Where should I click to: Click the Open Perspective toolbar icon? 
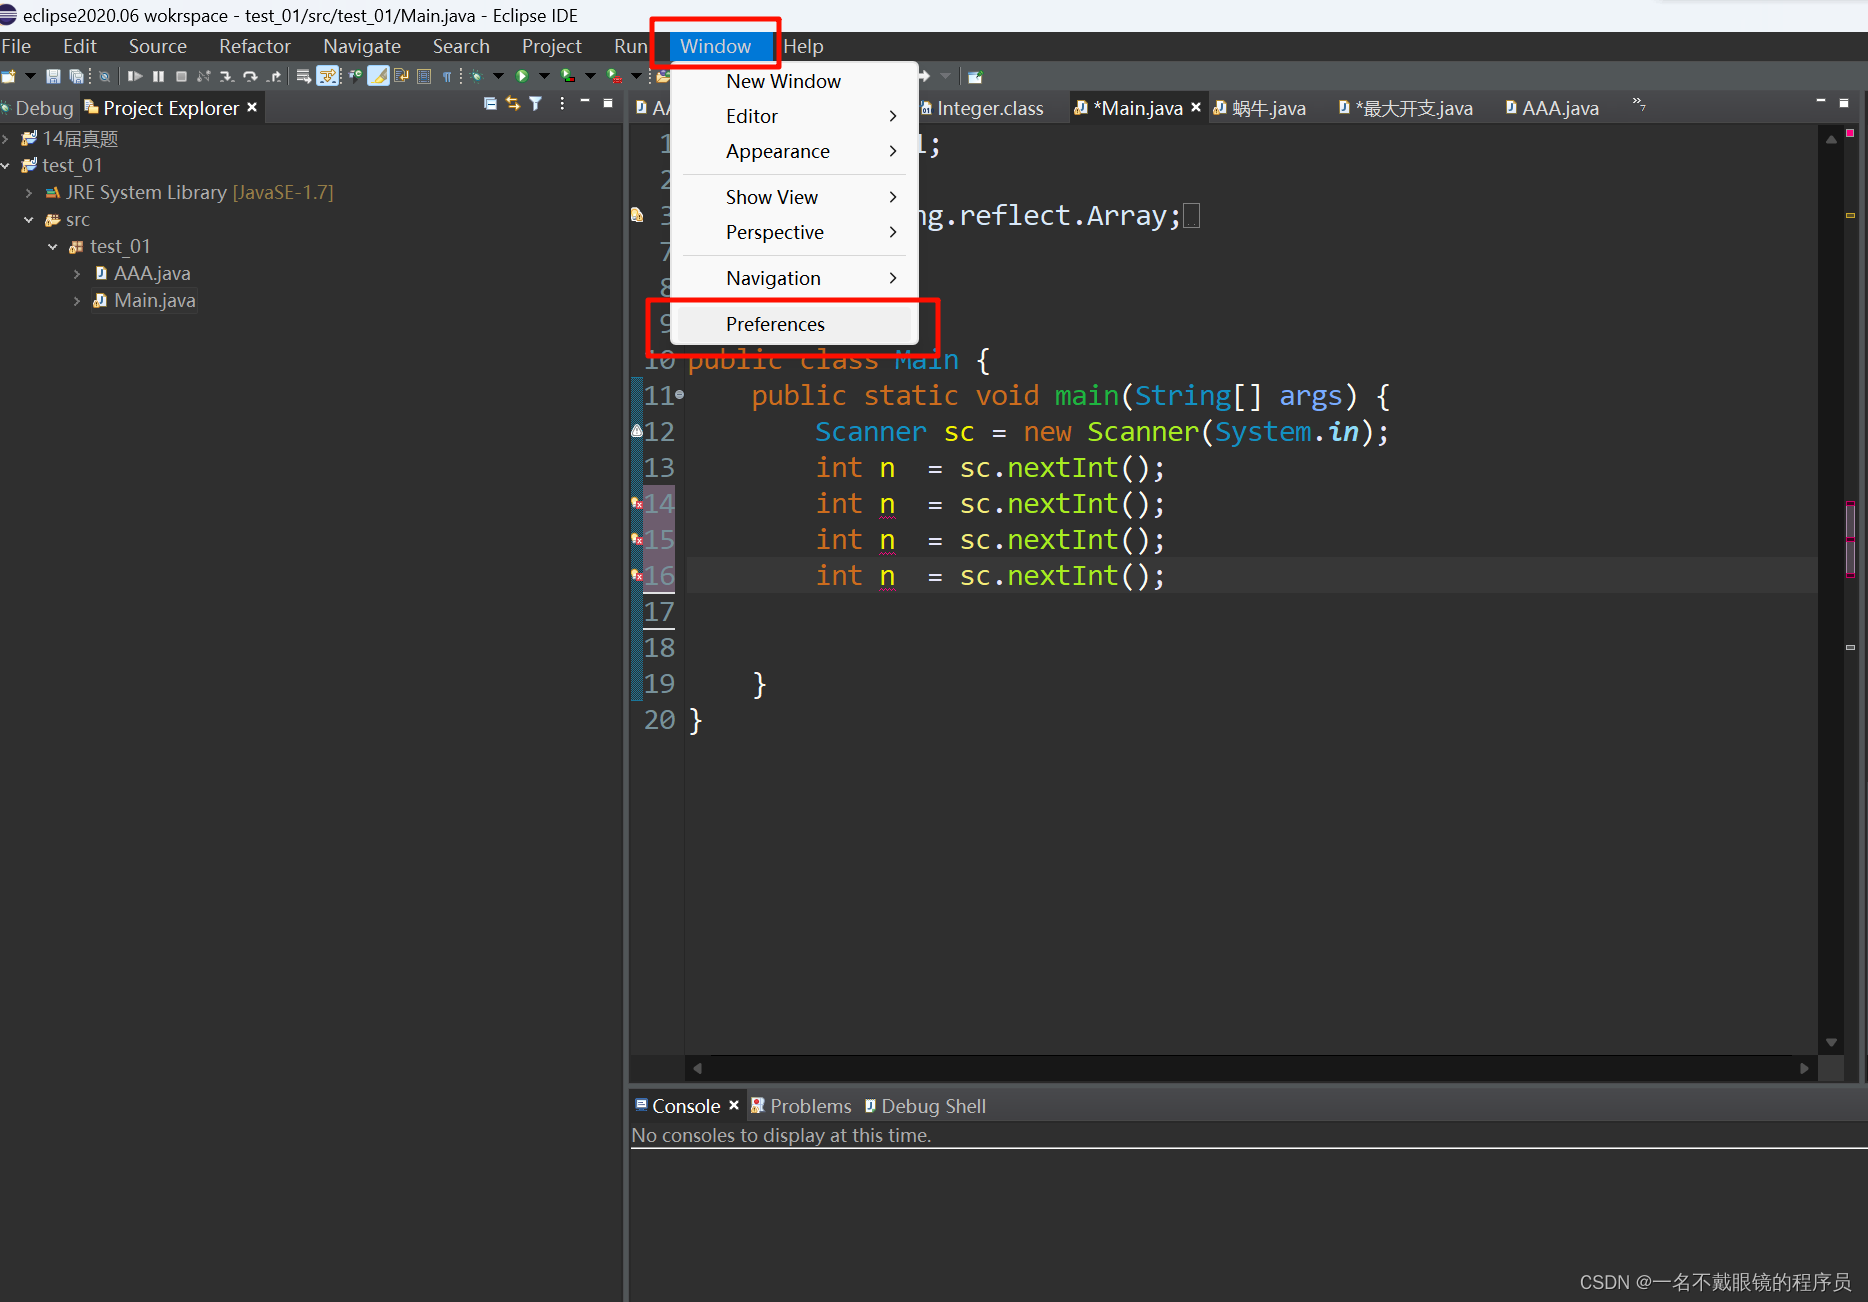tap(975, 76)
